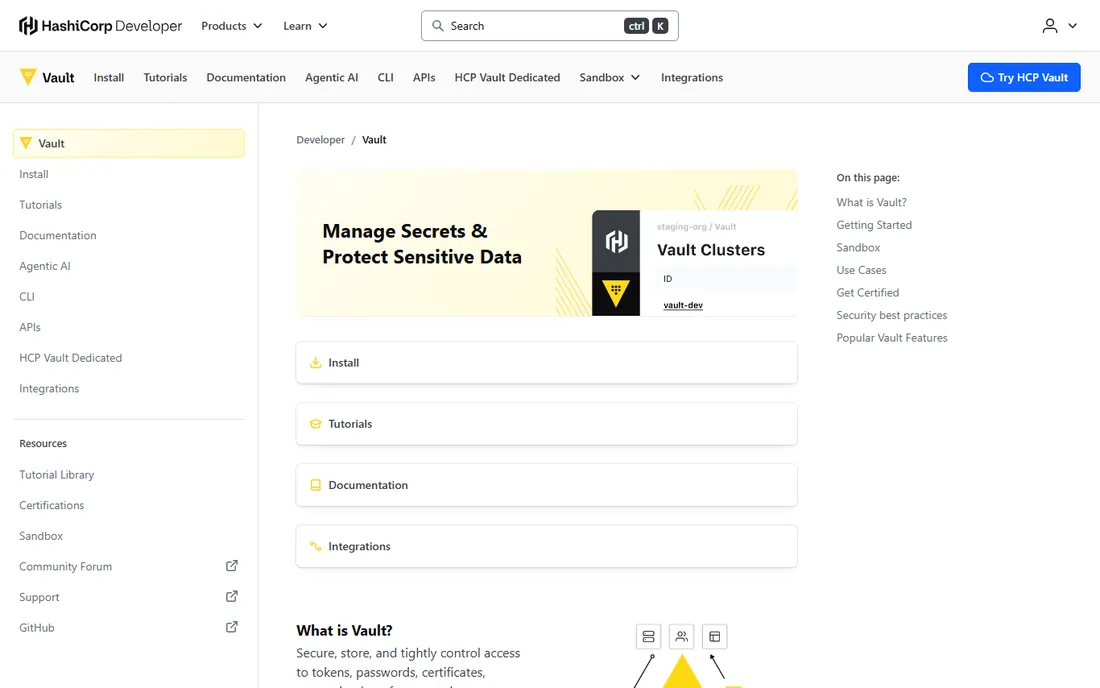Jump to Getting Started section
This screenshot has height=688, width=1100.
[x=874, y=224]
